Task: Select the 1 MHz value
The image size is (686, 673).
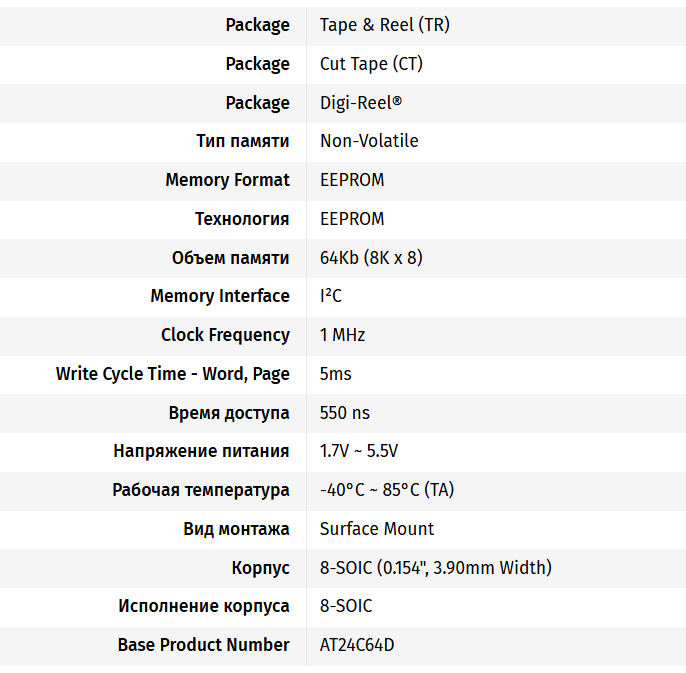Action: [x=342, y=335]
